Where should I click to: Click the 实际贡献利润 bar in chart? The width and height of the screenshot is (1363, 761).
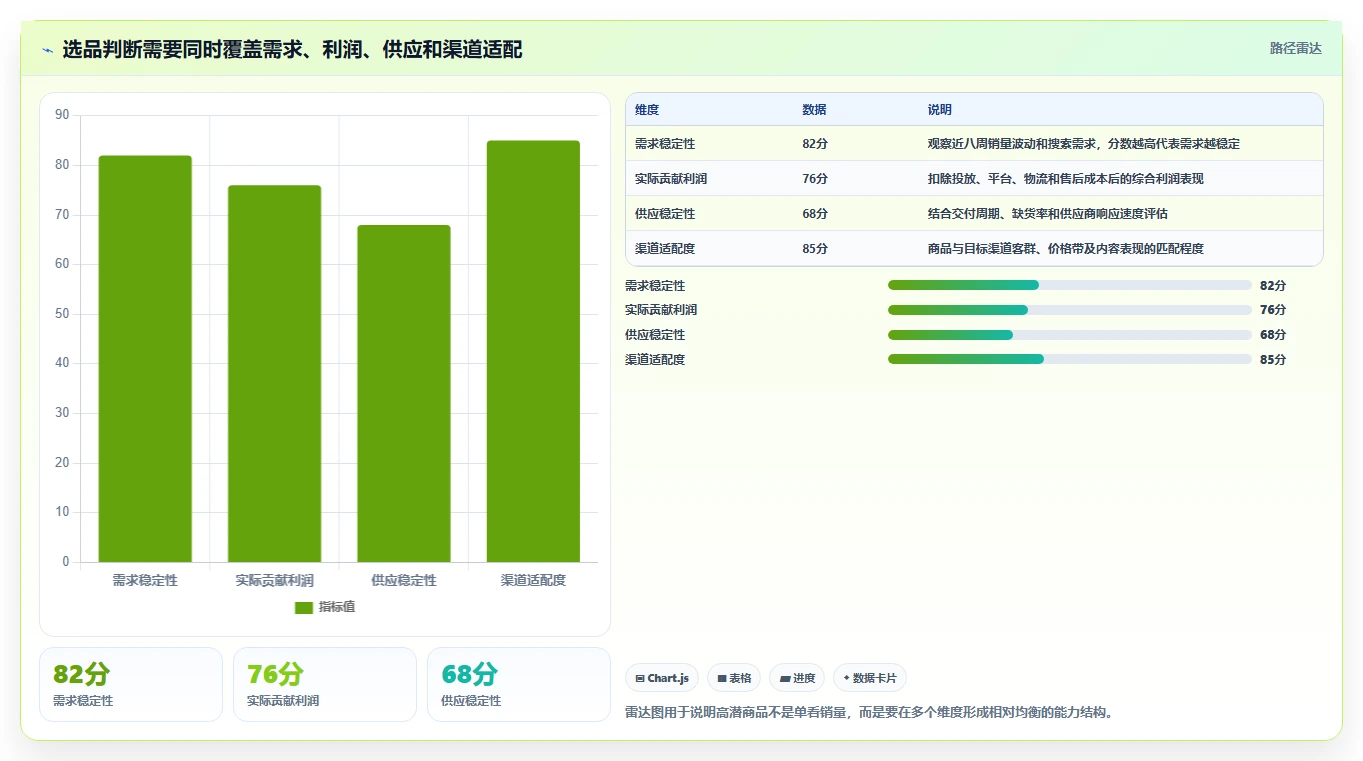[274, 374]
